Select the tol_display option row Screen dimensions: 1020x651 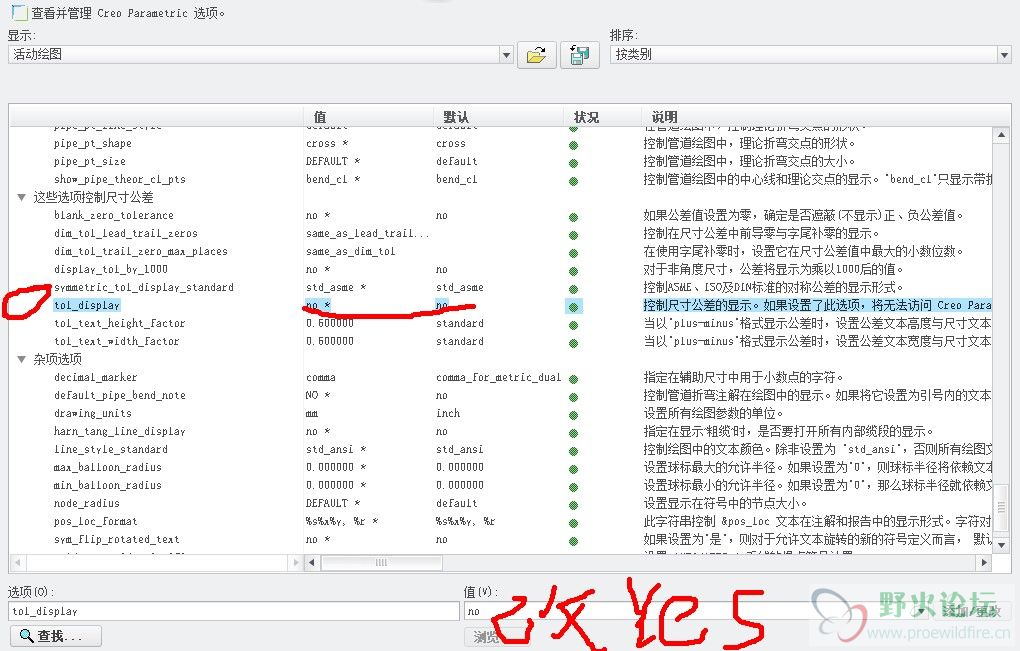(87, 305)
